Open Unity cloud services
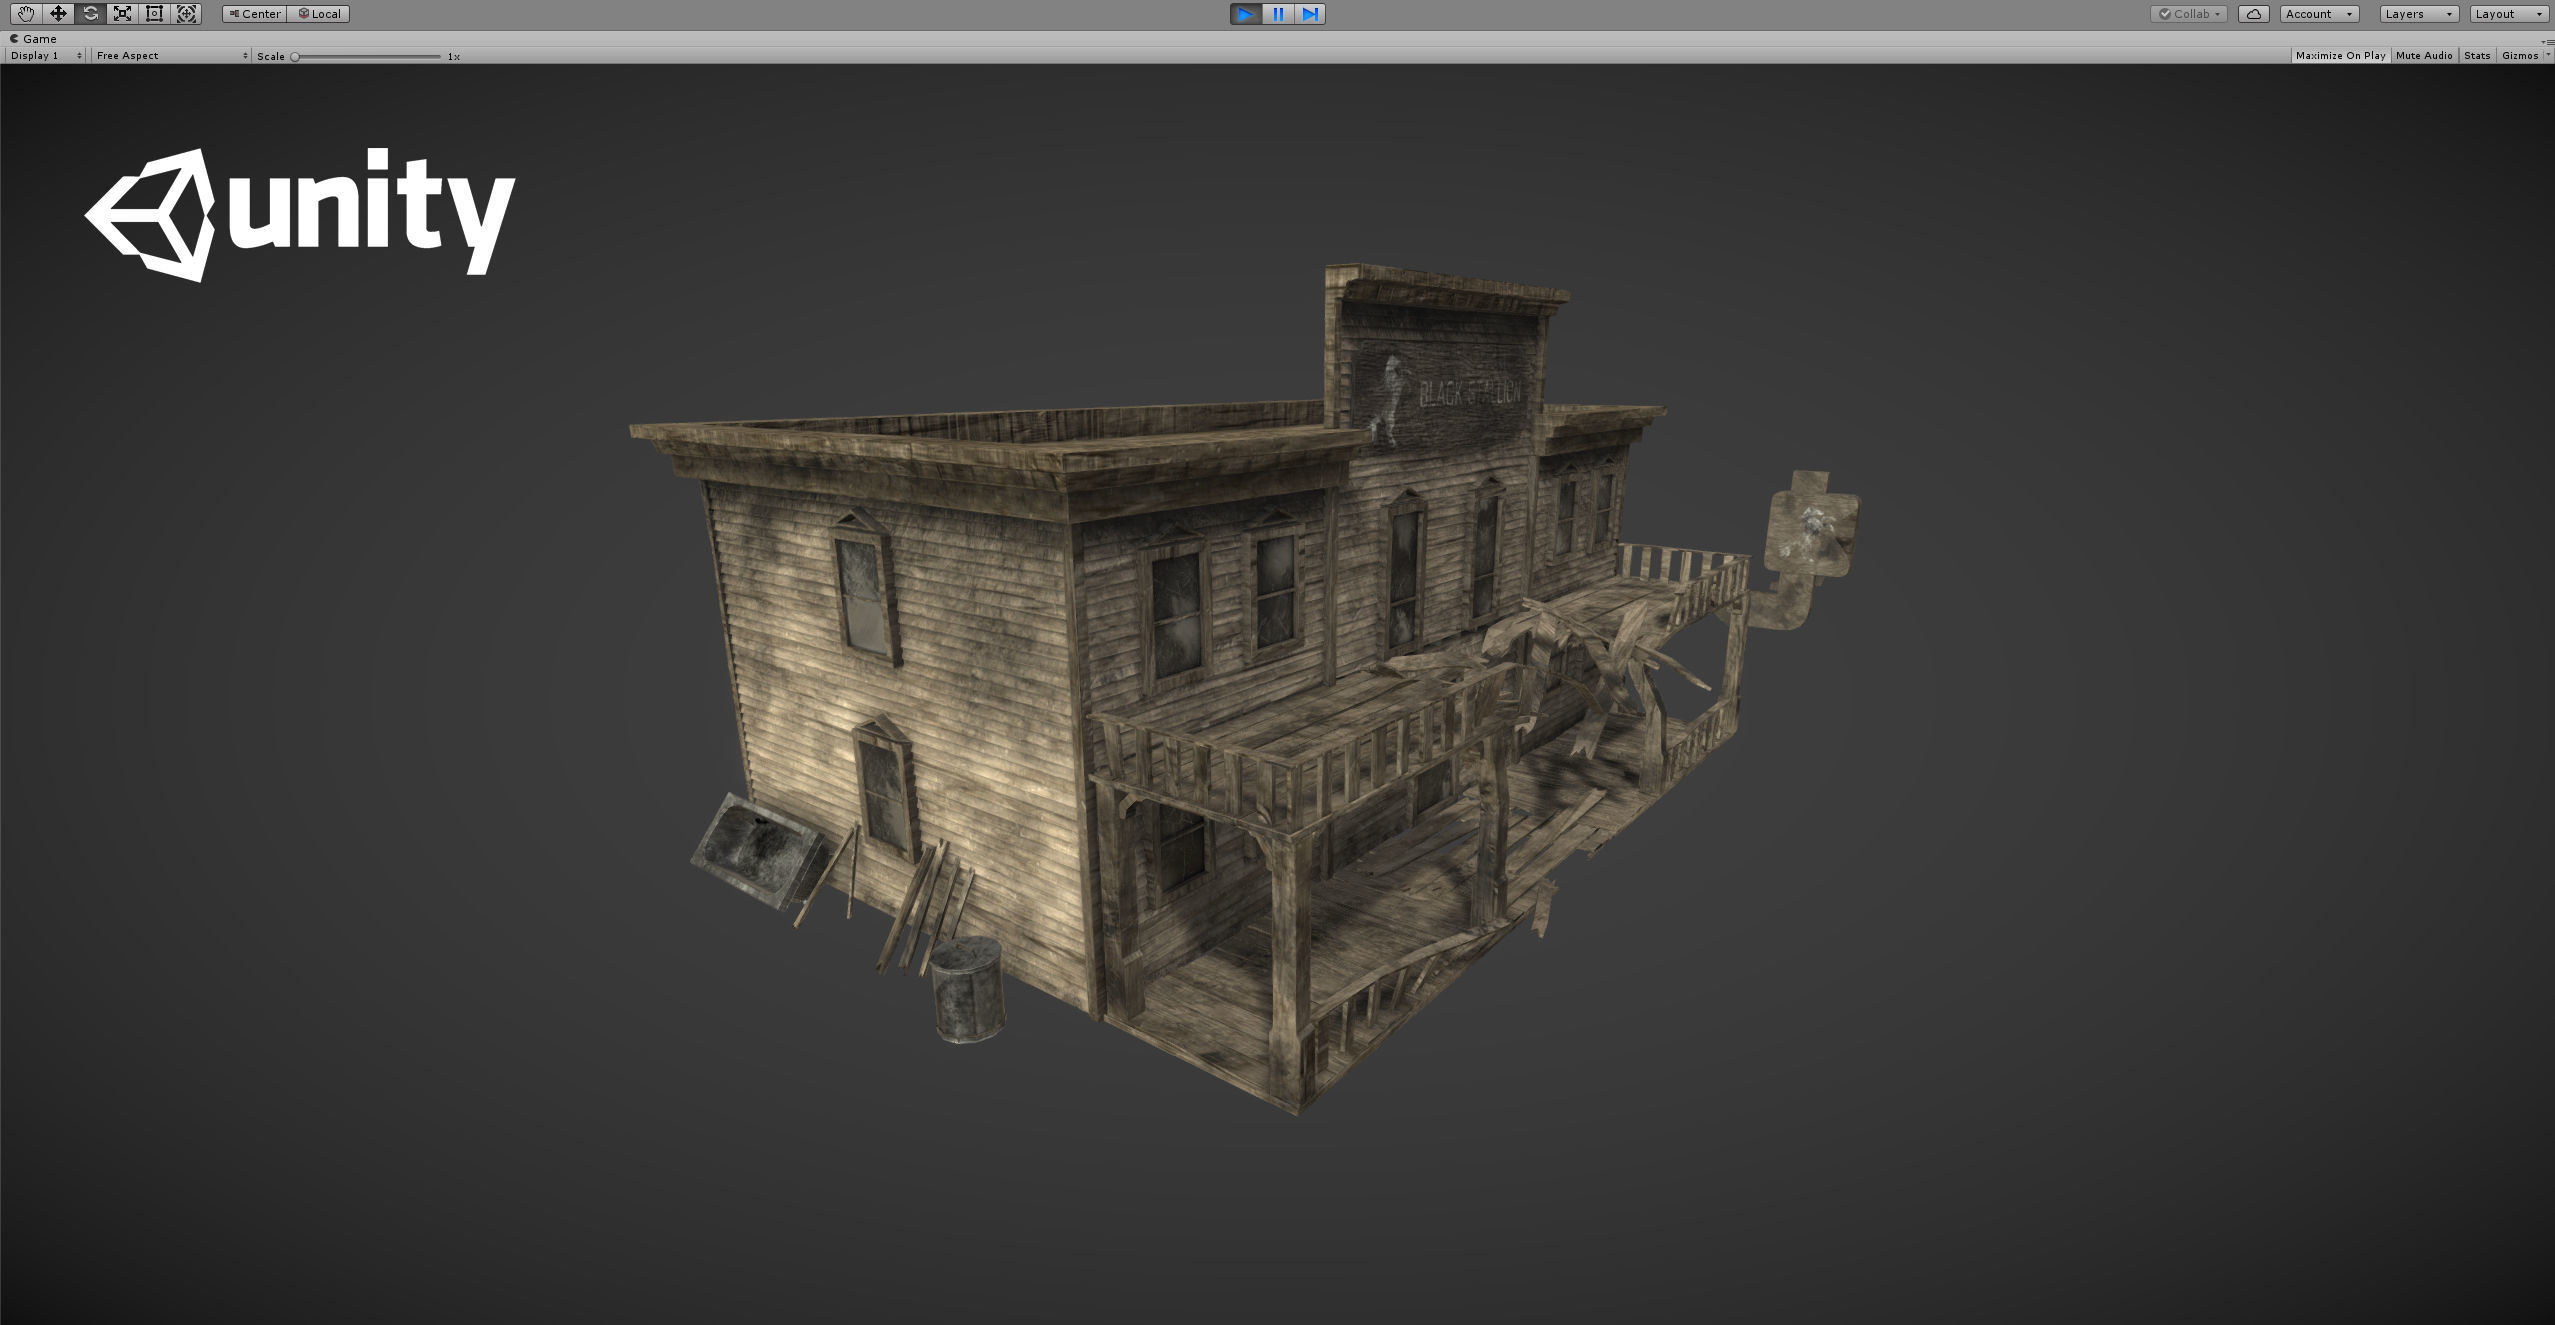 (2253, 14)
